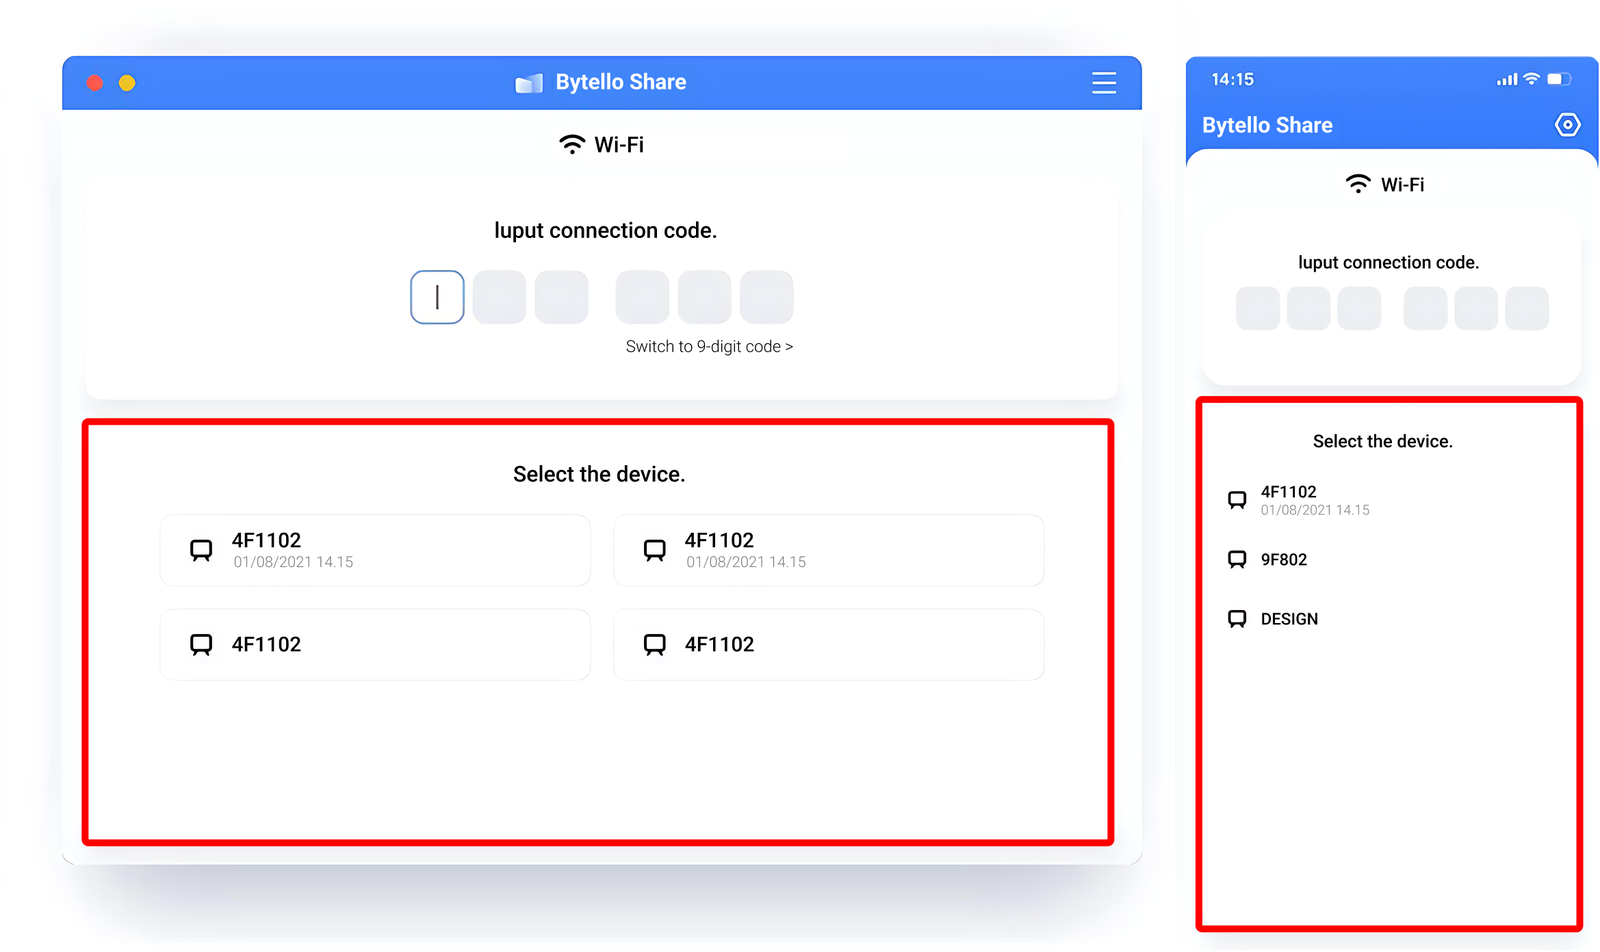The image size is (1600, 952).
Task: Select the 9F802 device in mobile list
Action: [1284, 560]
